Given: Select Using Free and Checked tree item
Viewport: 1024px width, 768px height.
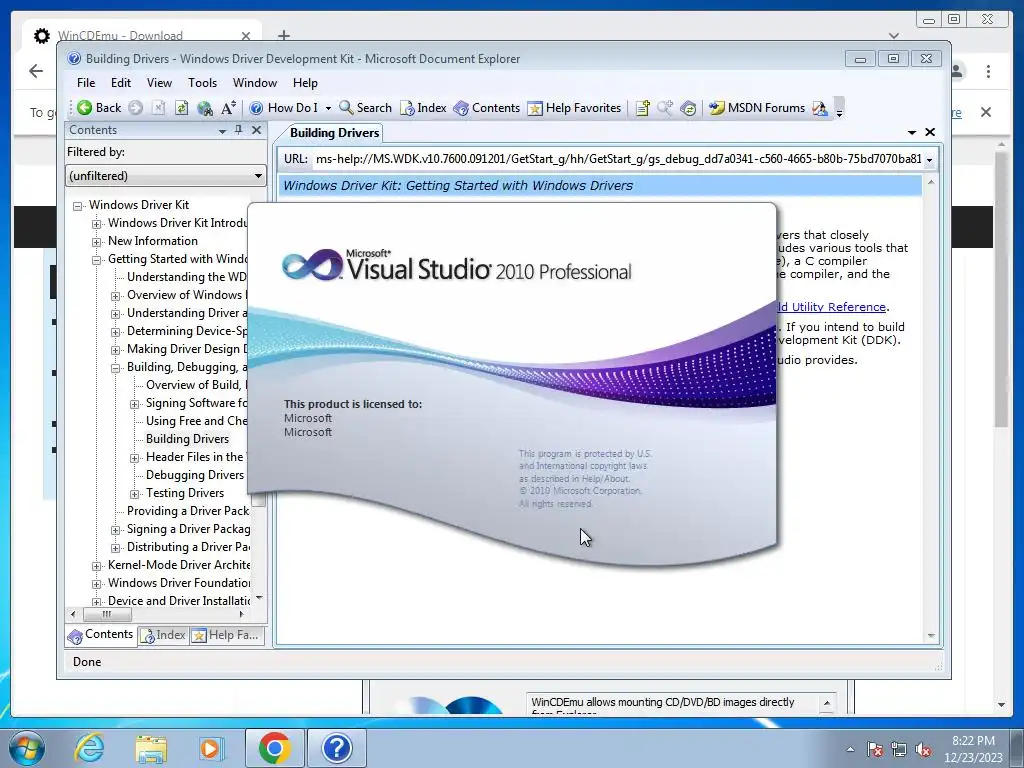Looking at the screenshot, I should click(196, 421).
